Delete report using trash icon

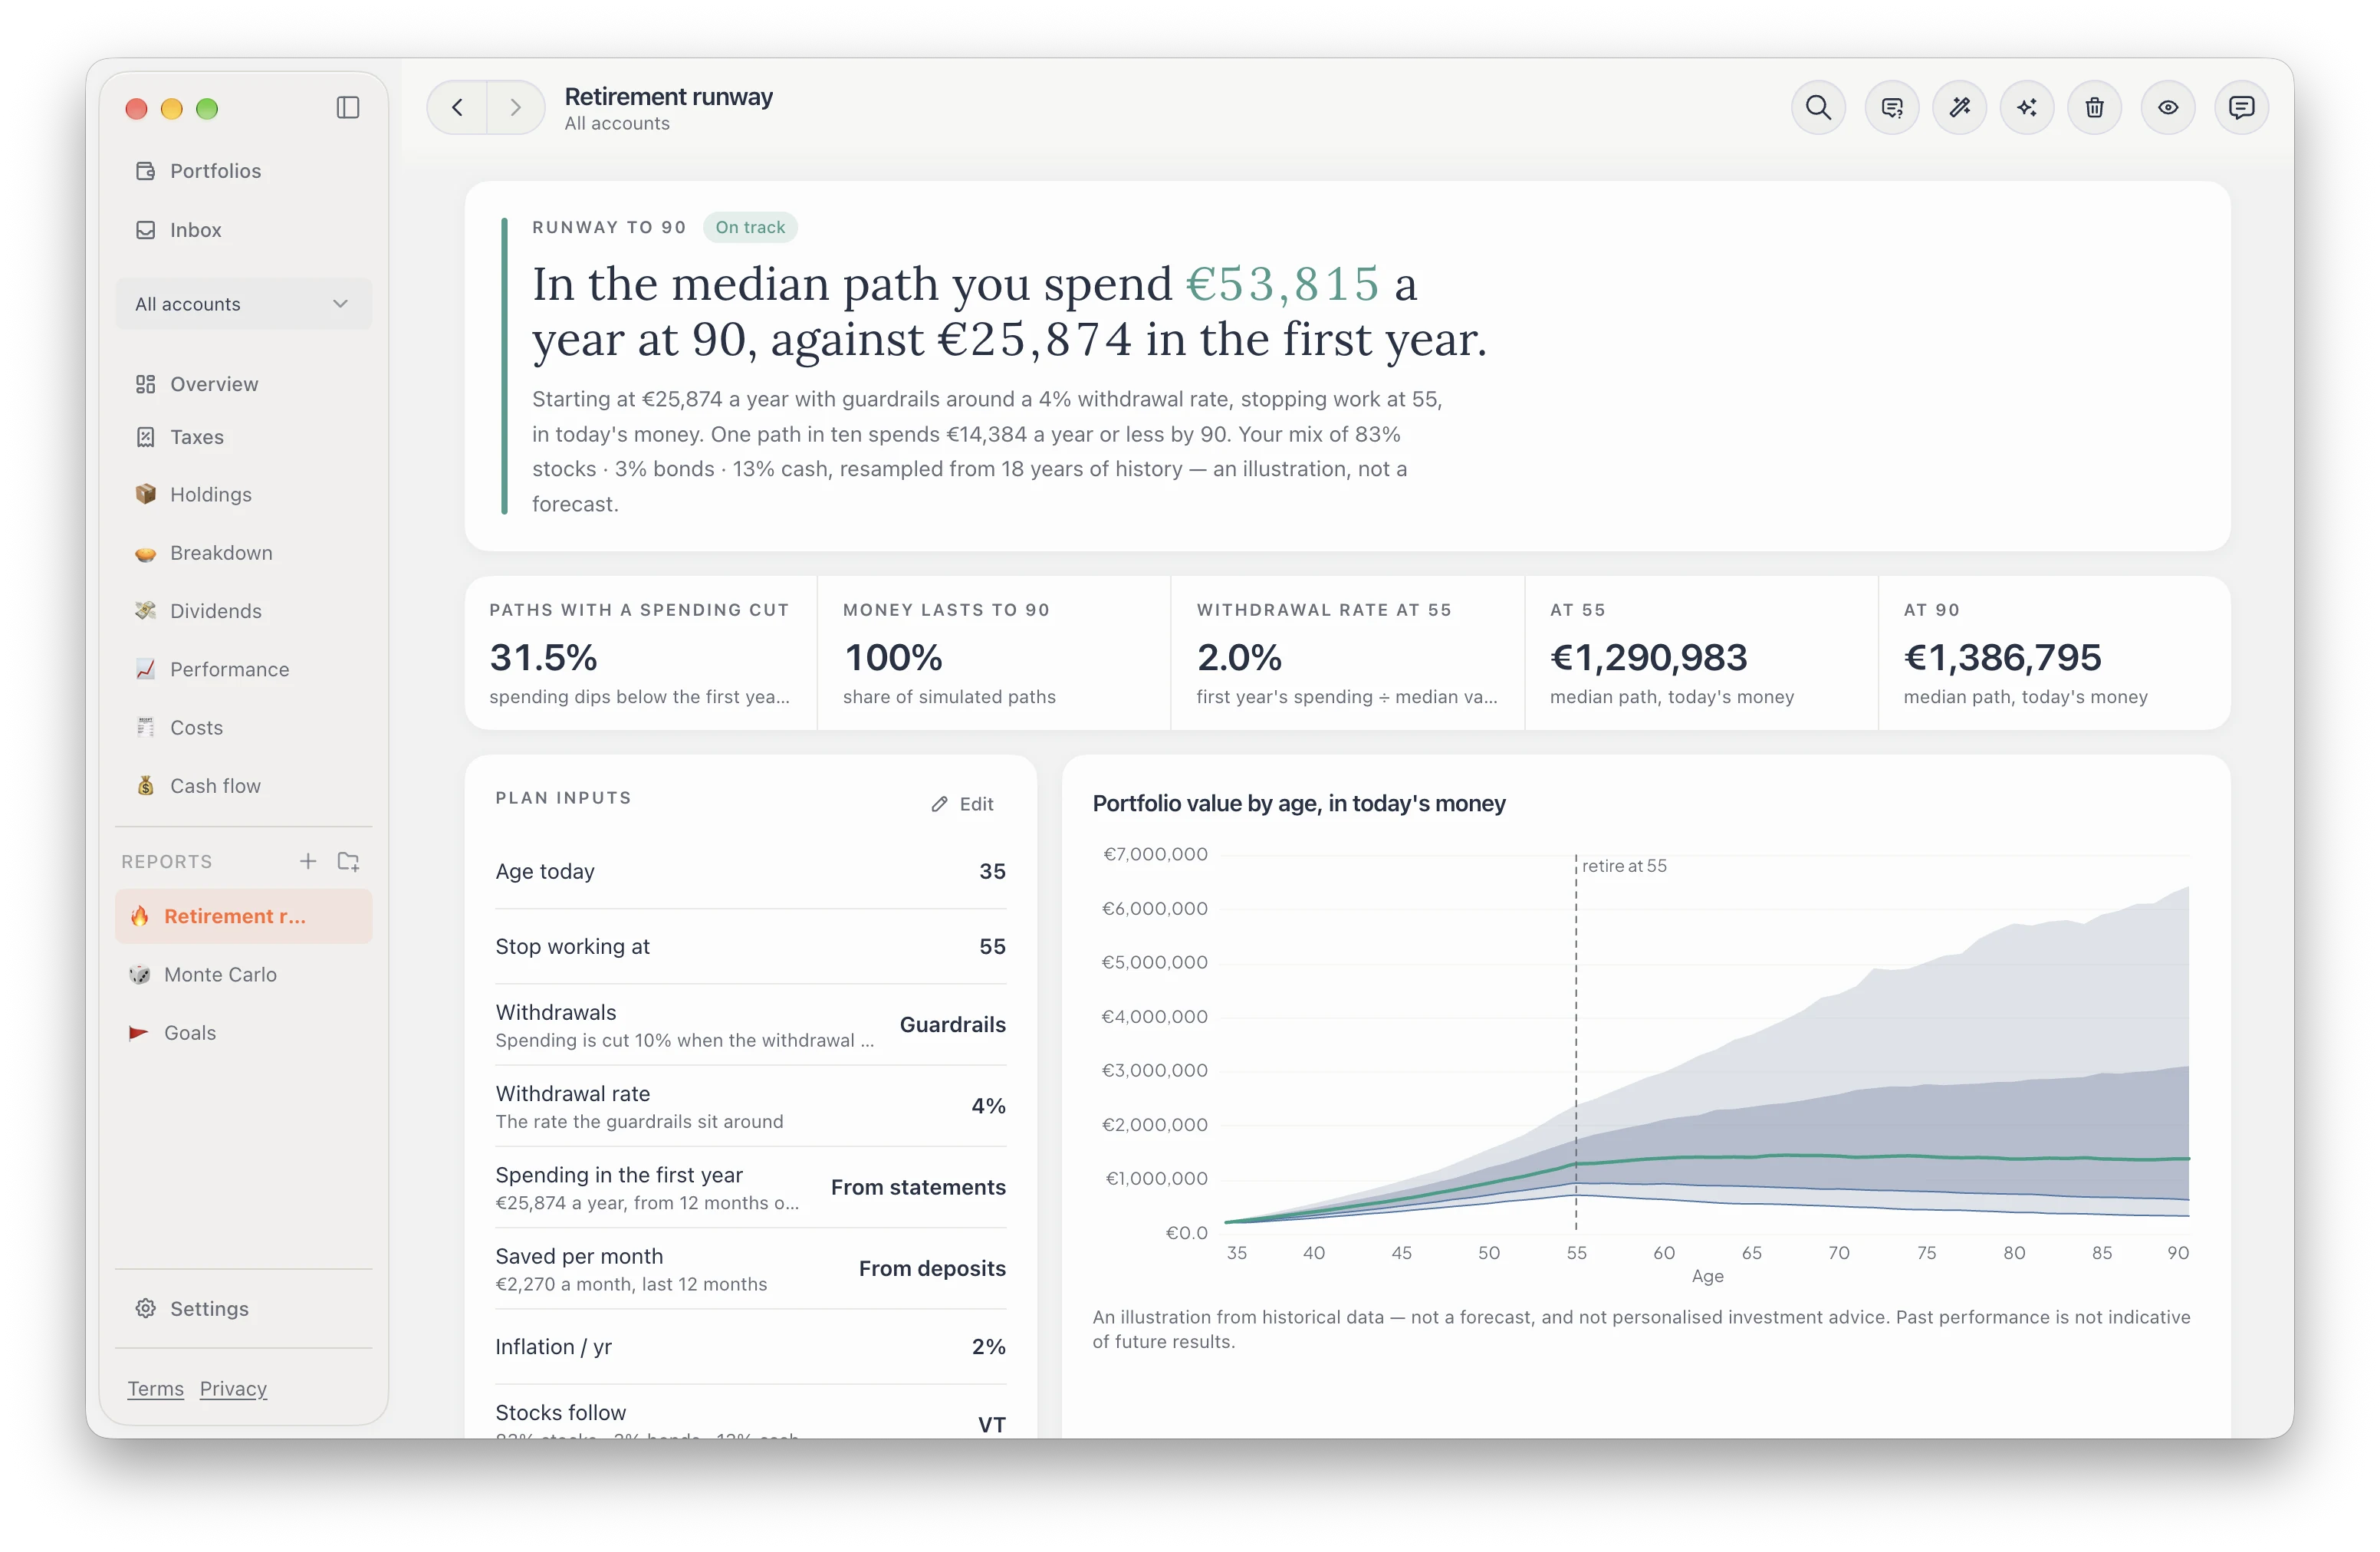(2094, 107)
